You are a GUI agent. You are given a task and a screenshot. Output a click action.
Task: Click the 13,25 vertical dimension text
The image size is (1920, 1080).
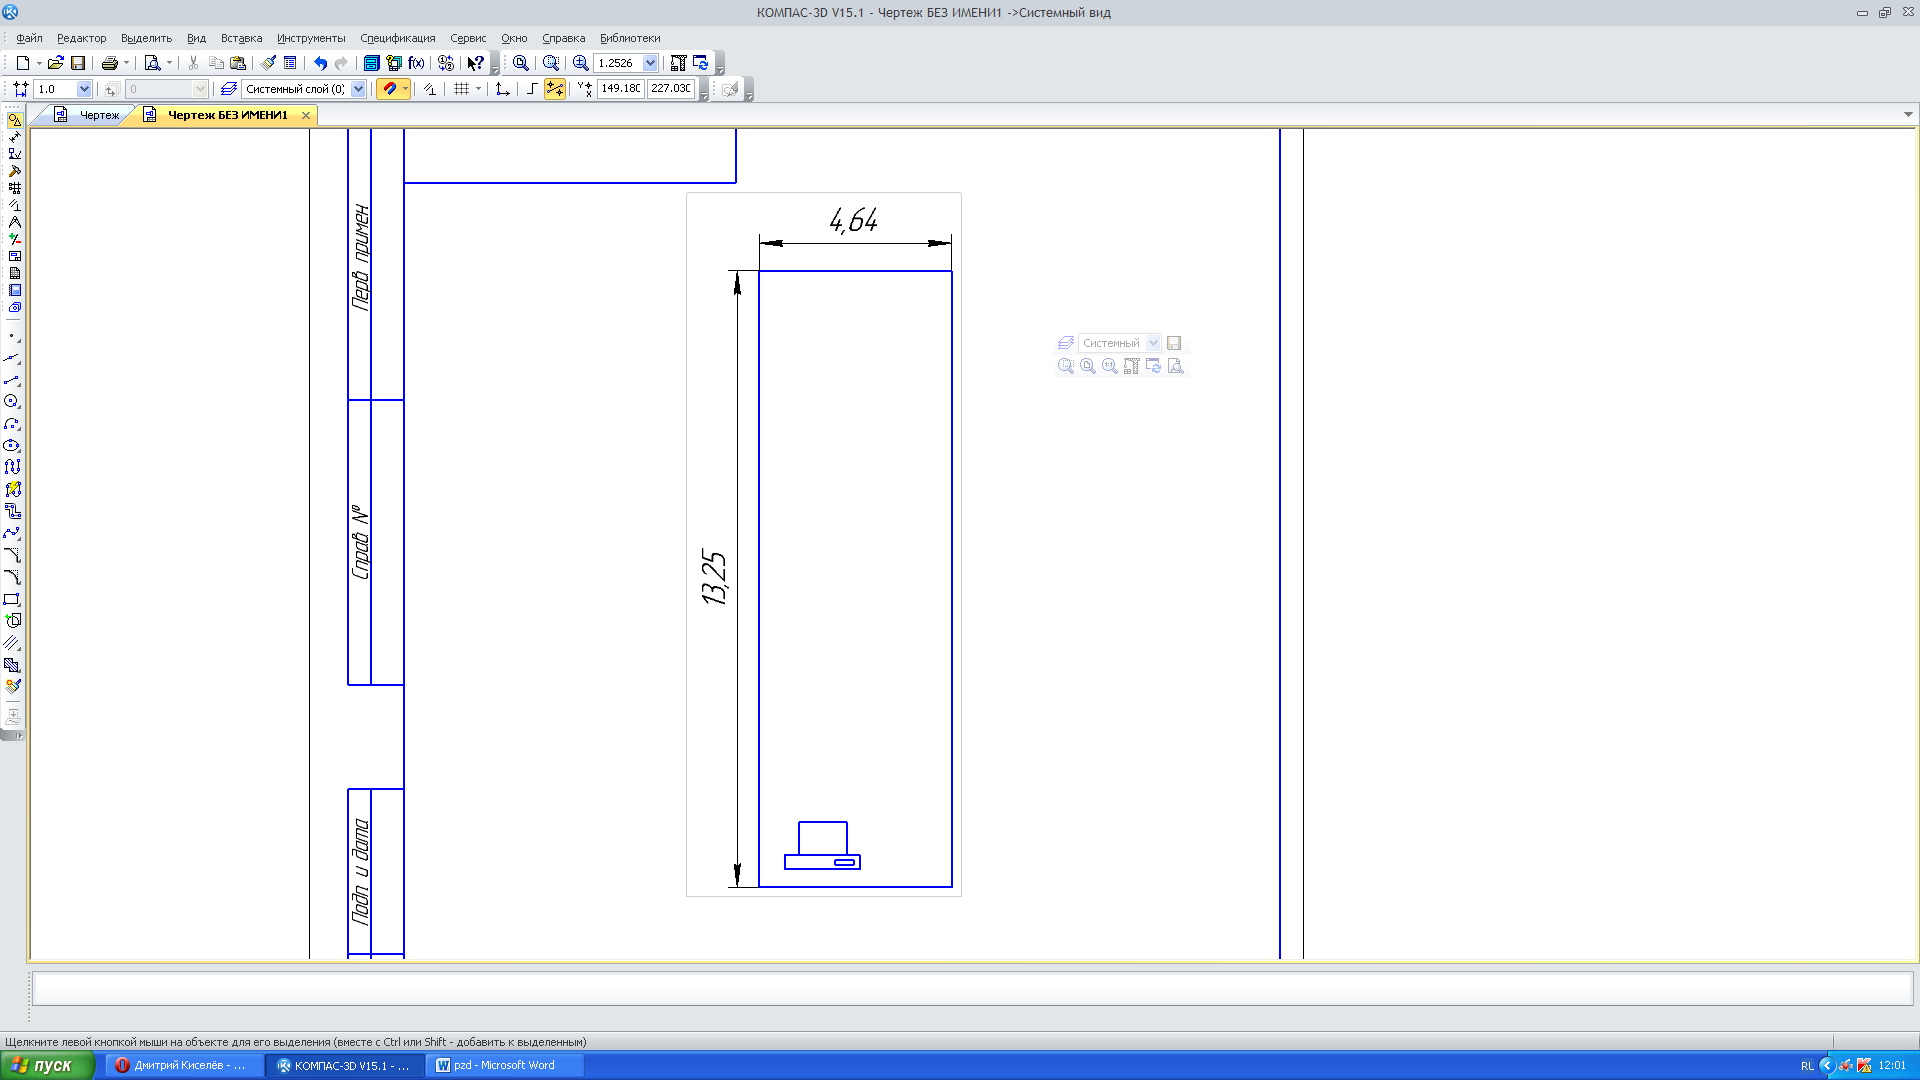click(714, 577)
